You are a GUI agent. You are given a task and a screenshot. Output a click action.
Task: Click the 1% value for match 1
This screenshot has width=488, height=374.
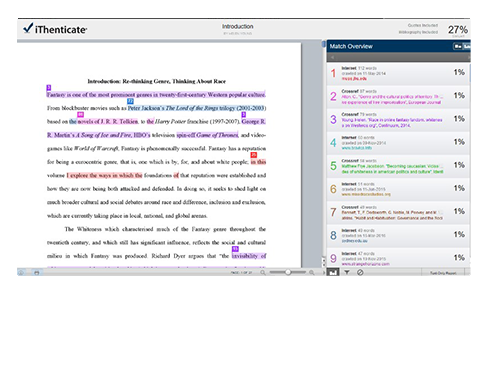tap(459, 72)
